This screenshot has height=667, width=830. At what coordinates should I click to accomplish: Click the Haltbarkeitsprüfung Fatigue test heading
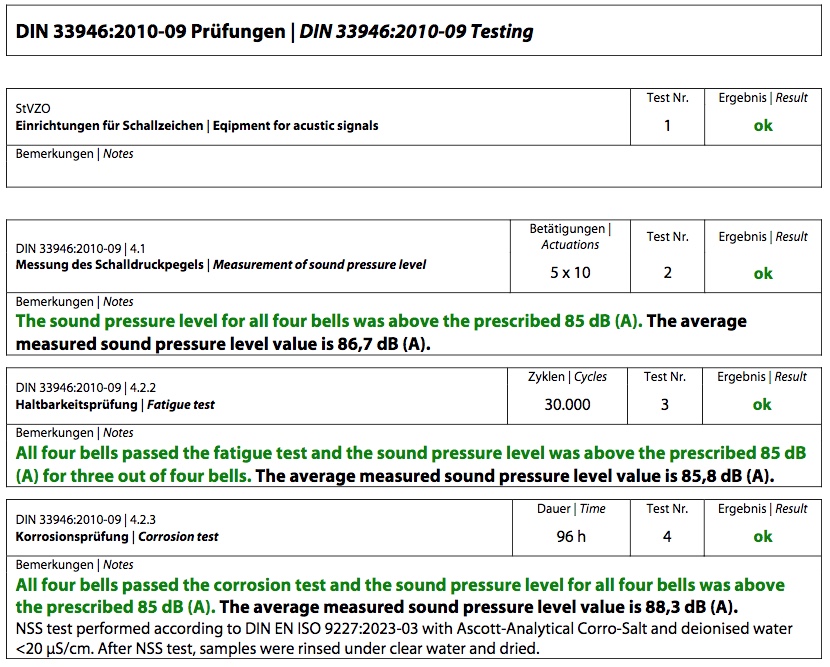[x=116, y=405]
